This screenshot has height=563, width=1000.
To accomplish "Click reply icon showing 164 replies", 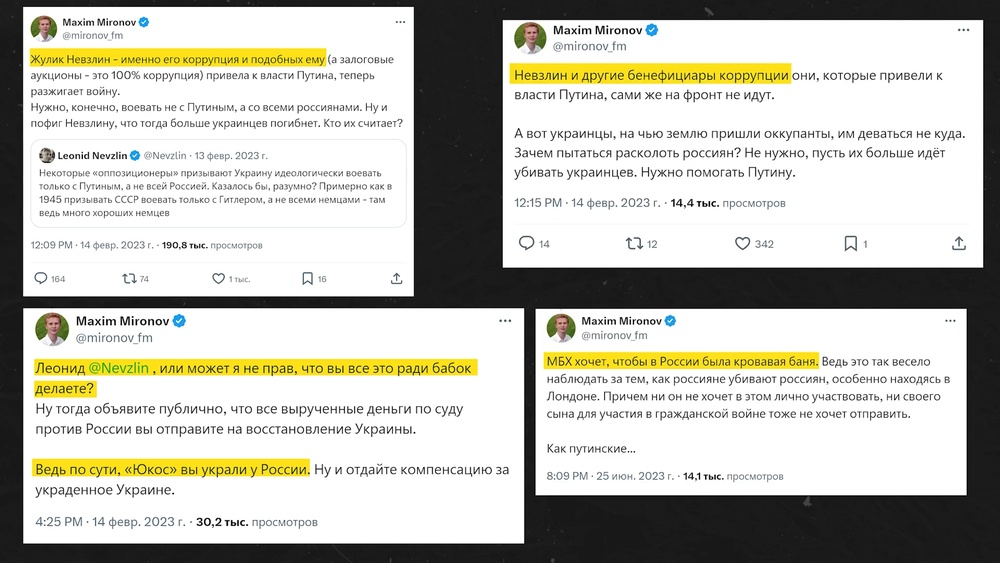I will 41,278.
